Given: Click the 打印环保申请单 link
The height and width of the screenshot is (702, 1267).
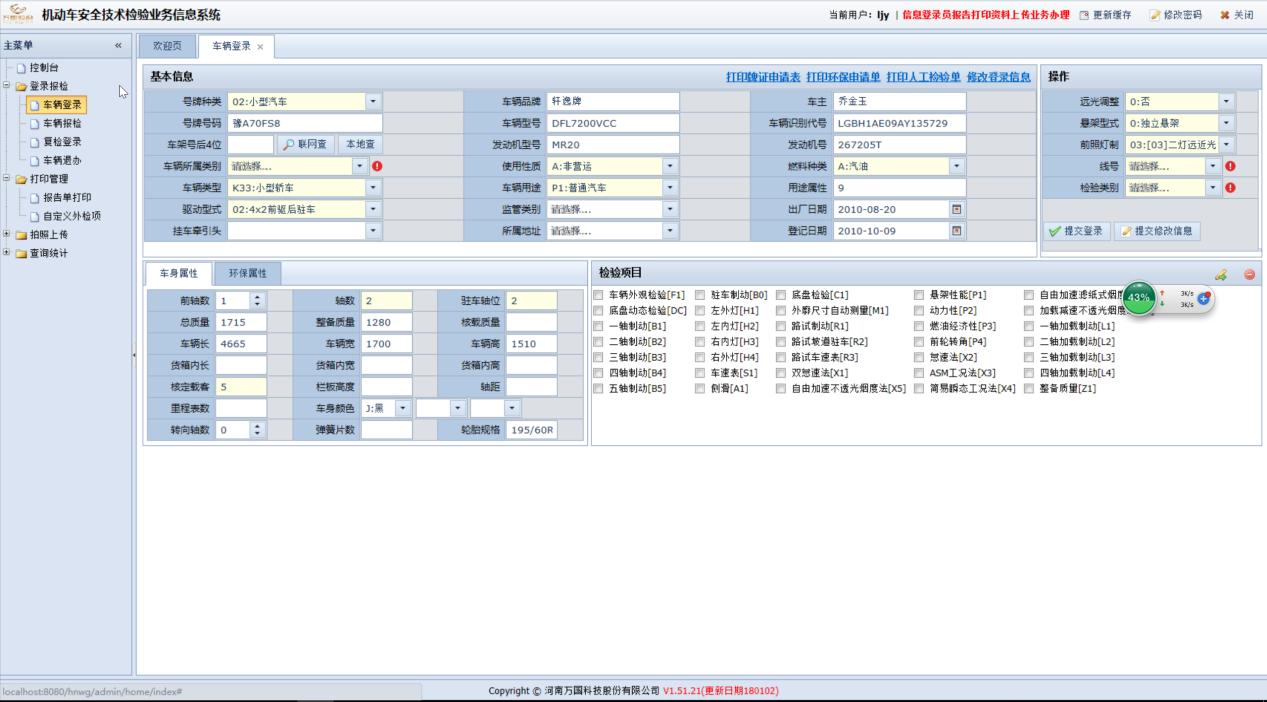Looking at the screenshot, I should tap(843, 77).
